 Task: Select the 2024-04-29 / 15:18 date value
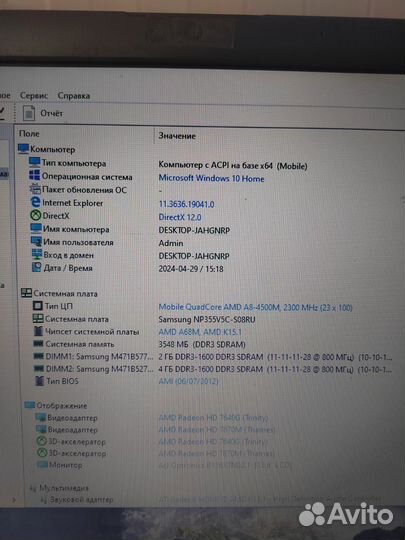tap(191, 269)
